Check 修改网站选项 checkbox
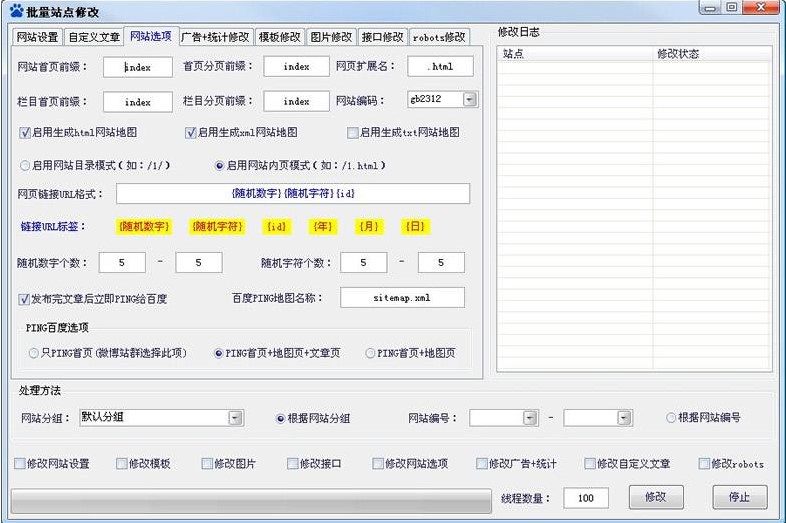The width and height of the screenshot is (786, 523). (x=377, y=464)
